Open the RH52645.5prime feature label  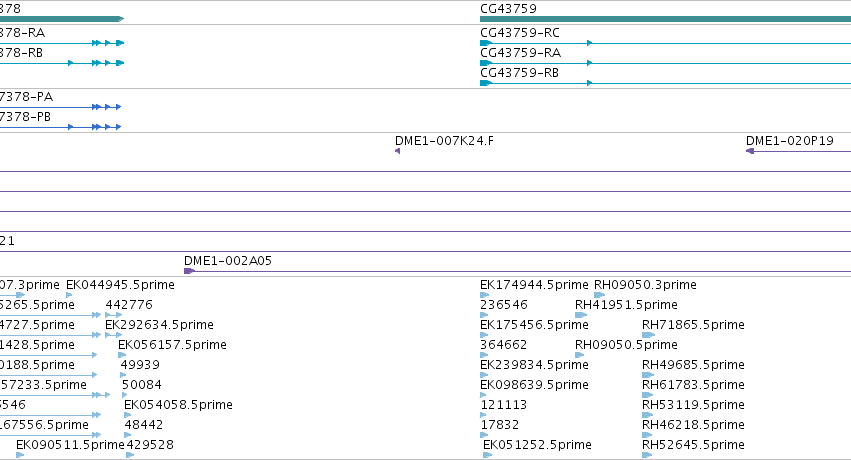693,445
